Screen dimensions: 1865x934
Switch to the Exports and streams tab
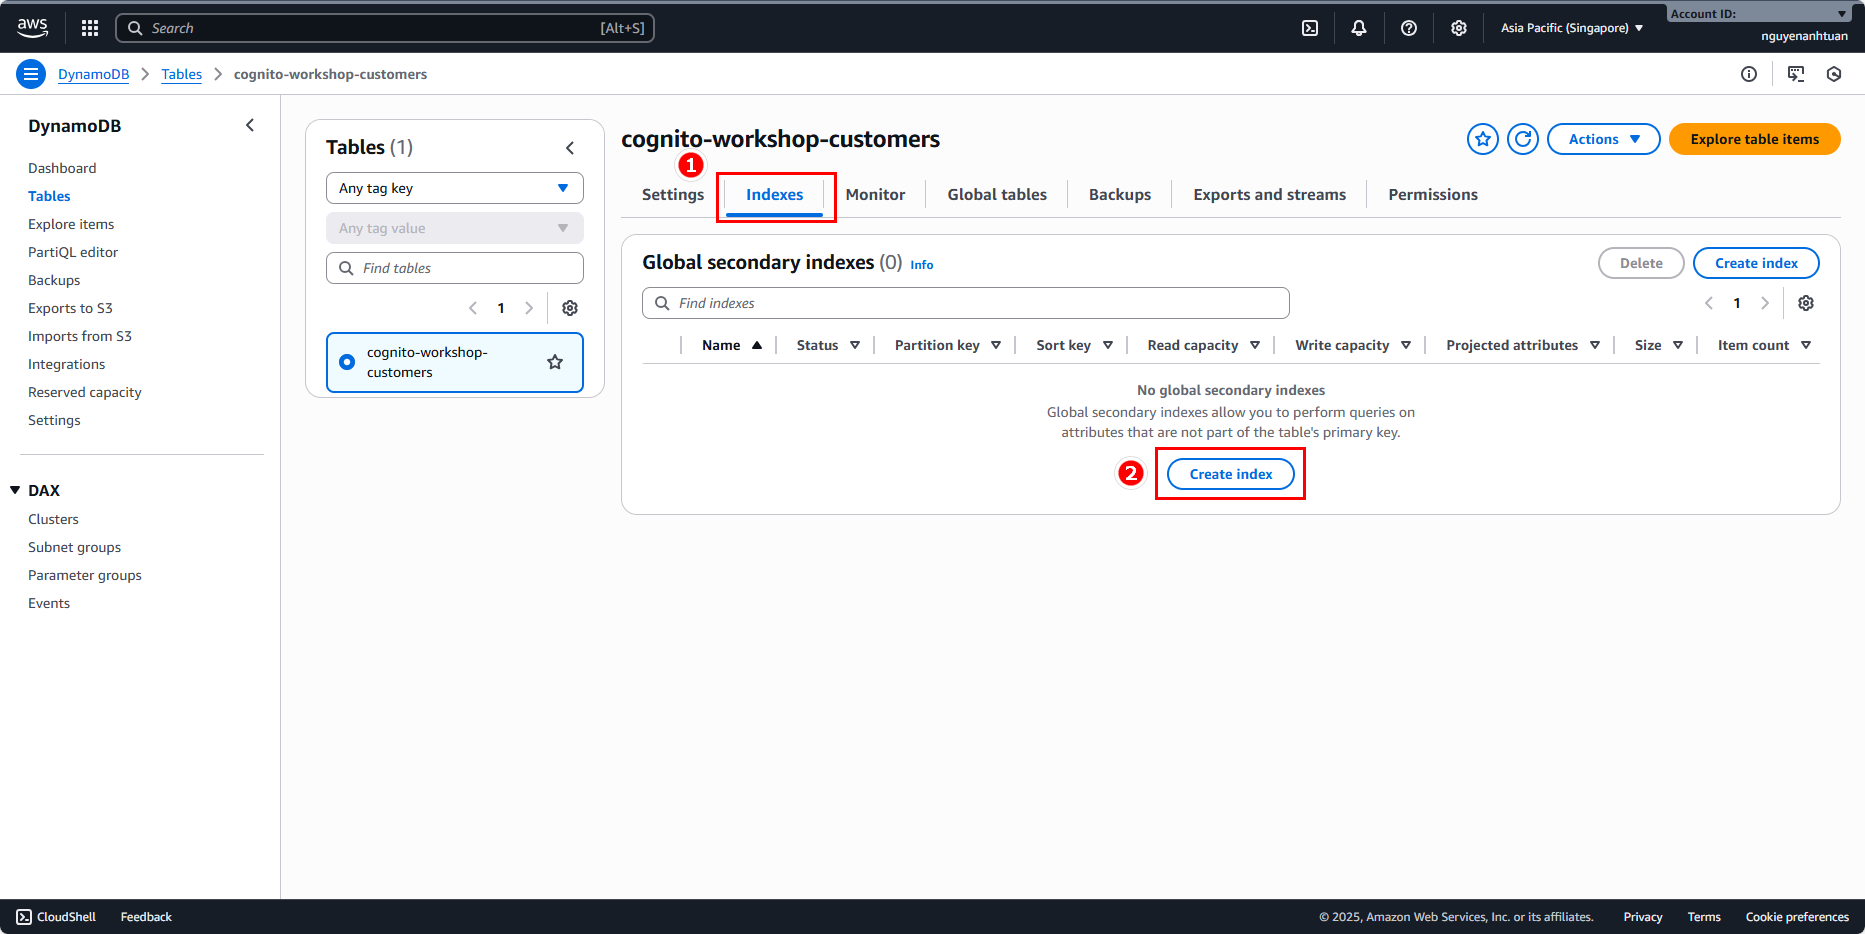click(x=1269, y=194)
